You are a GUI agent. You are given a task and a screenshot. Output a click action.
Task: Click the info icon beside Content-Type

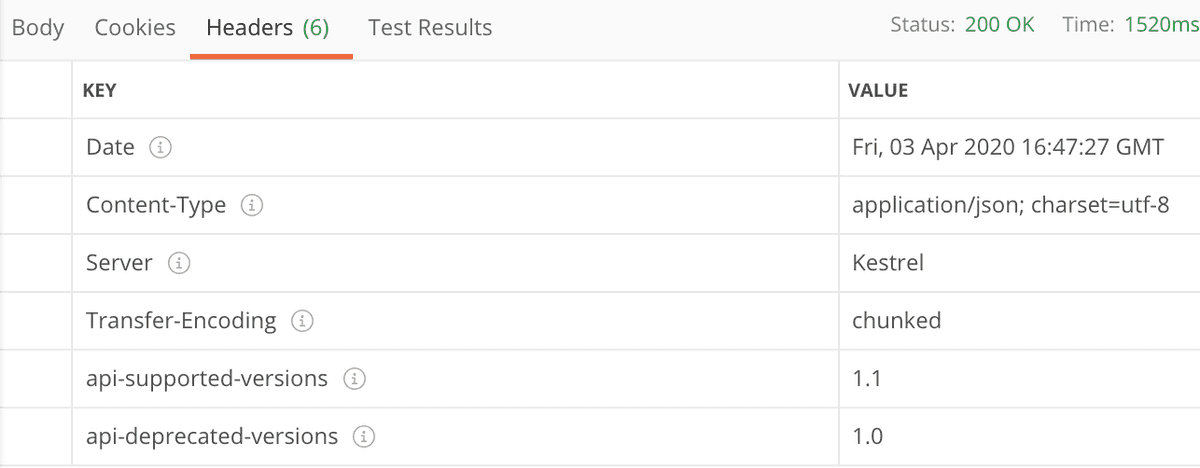point(252,206)
